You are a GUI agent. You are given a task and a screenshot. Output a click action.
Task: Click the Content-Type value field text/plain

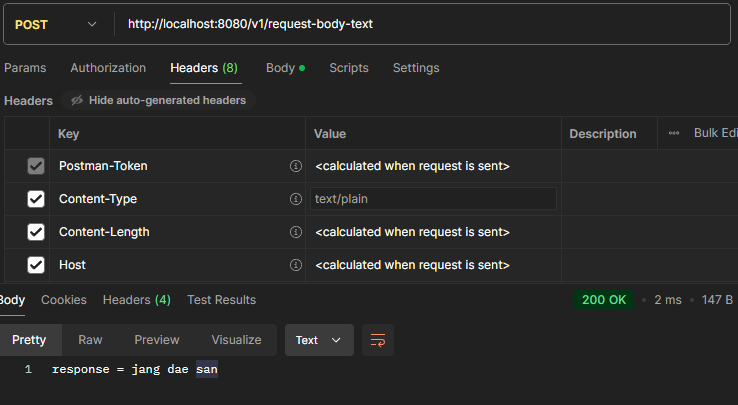tap(433, 199)
